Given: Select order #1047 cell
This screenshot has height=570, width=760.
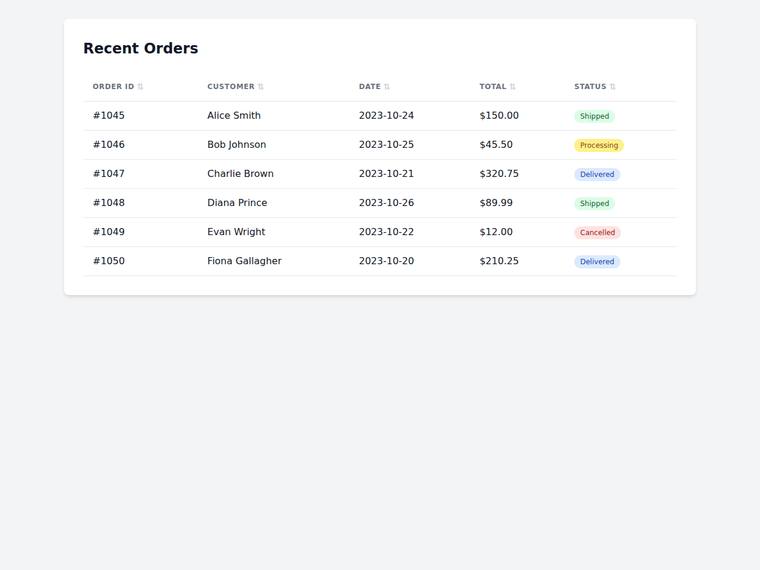Looking at the screenshot, I should click(x=109, y=174).
